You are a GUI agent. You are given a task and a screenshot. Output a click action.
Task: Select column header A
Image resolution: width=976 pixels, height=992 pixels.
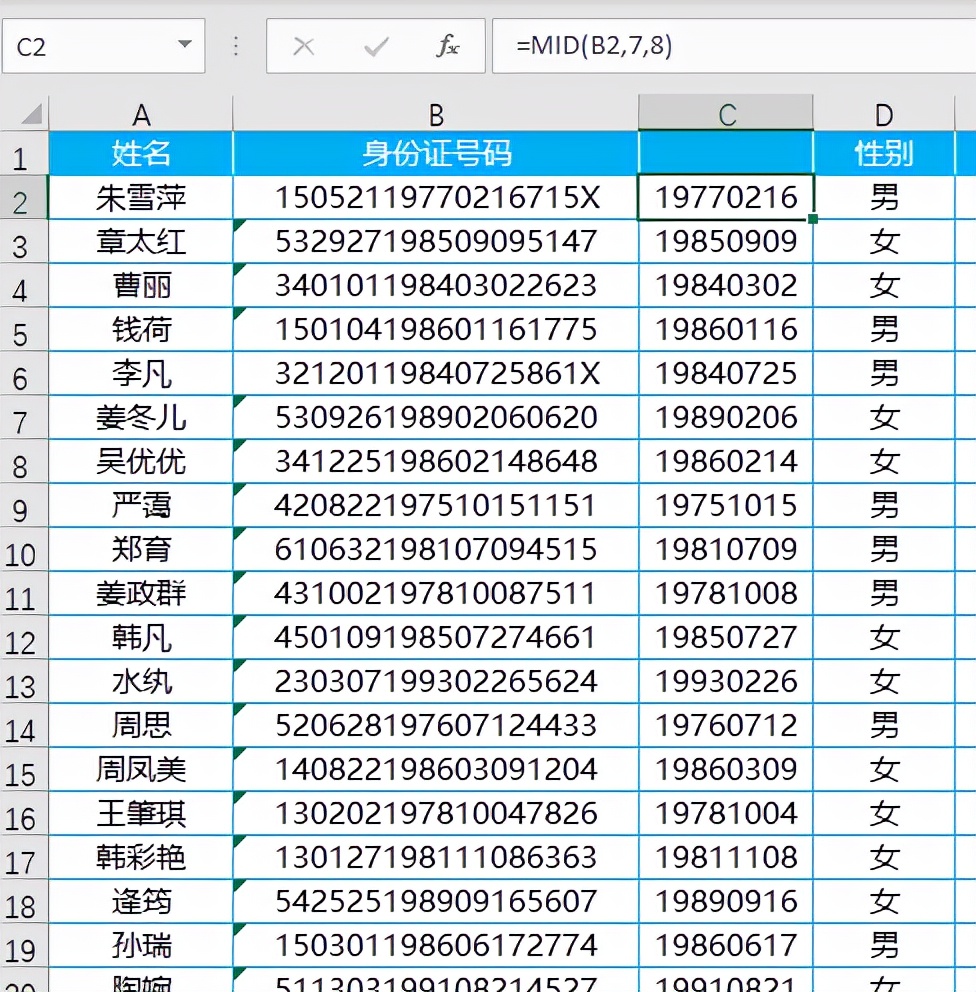(142, 113)
